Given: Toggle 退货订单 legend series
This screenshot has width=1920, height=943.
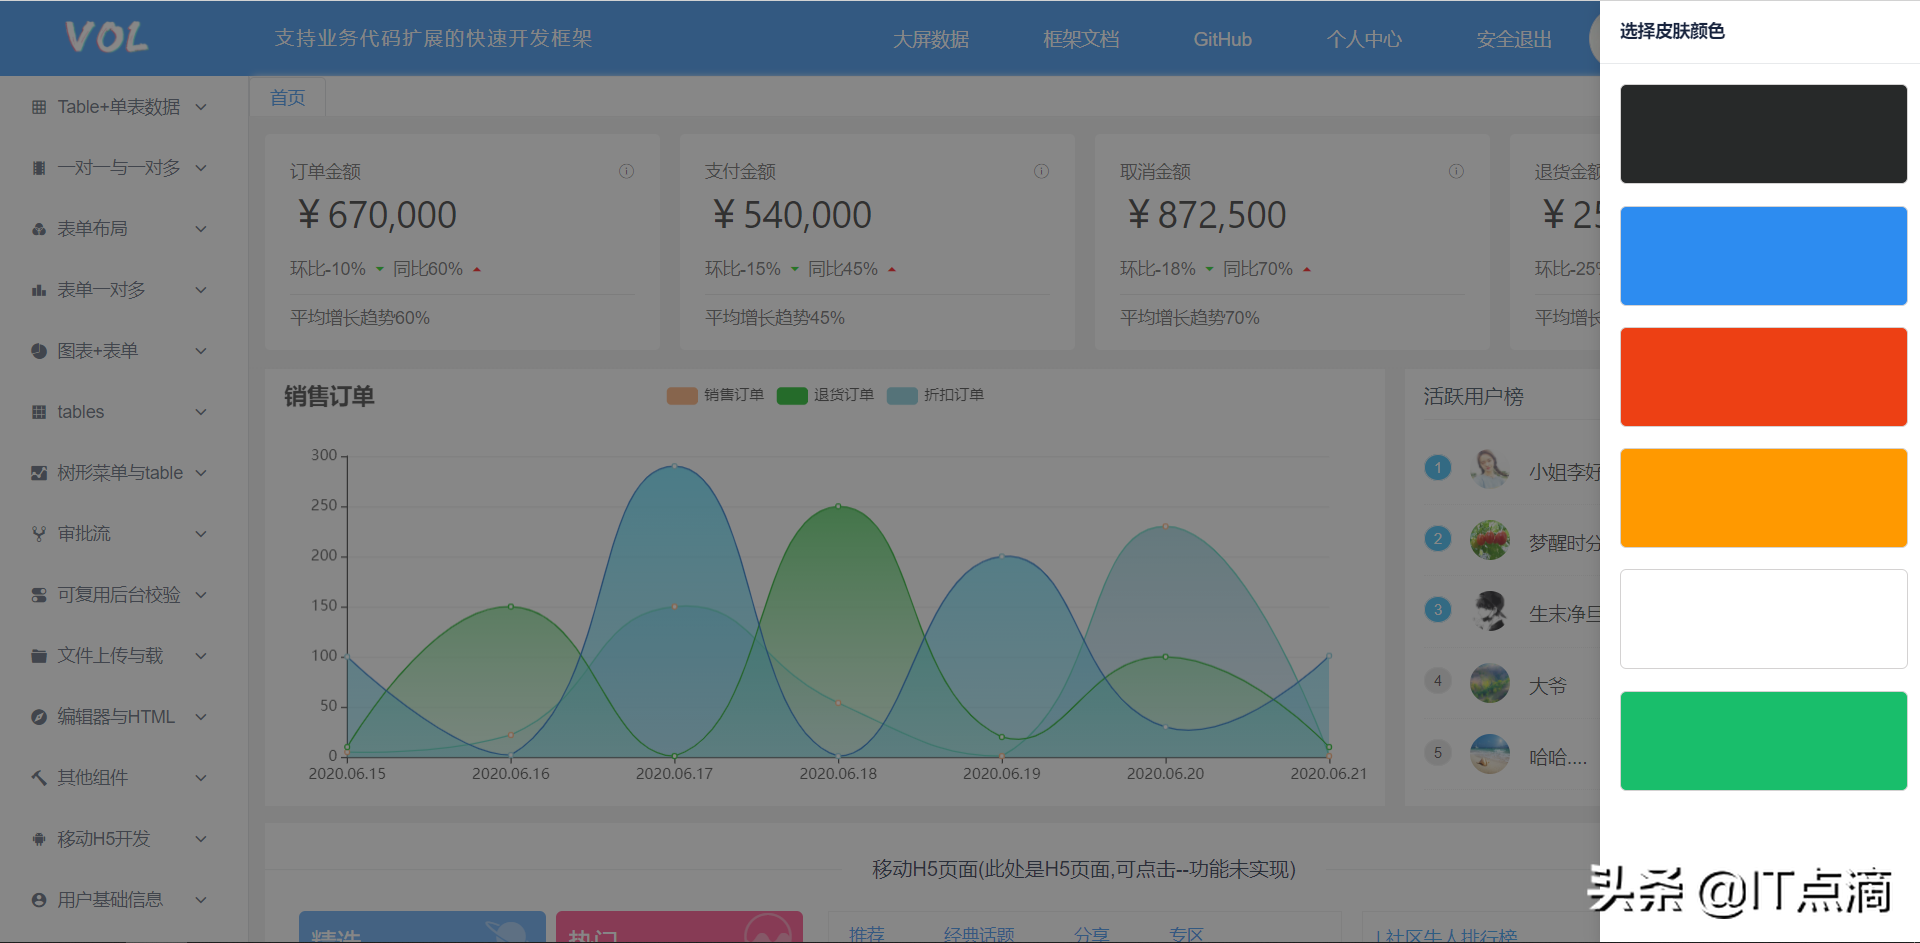Looking at the screenshot, I should 826,395.
